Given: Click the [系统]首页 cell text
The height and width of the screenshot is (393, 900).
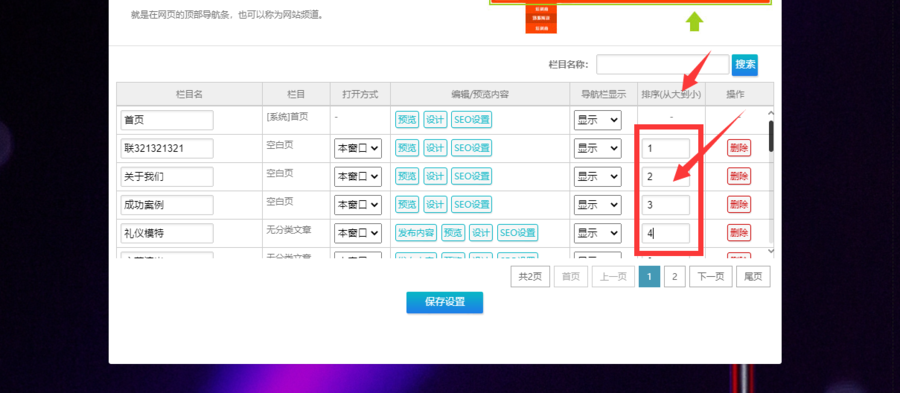Looking at the screenshot, I should click(x=287, y=116).
